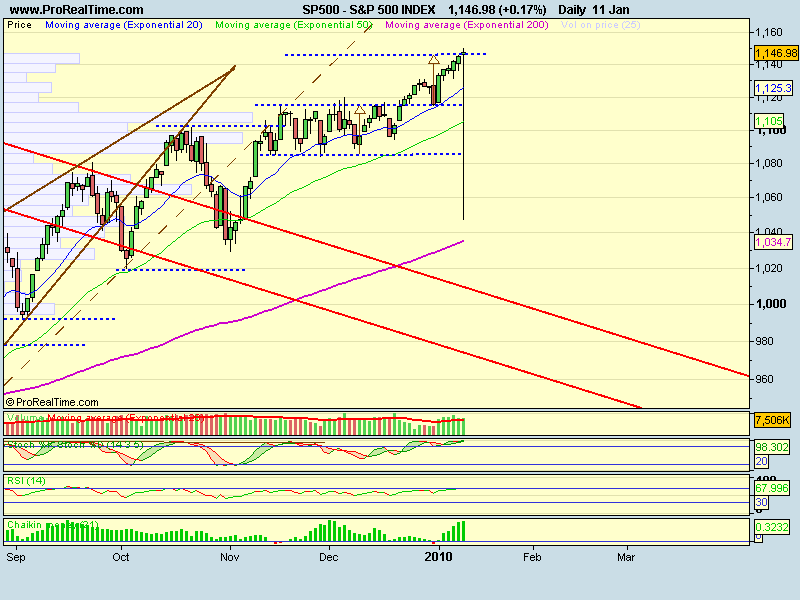
Task: Click the RSI 30 level tag
Action: [x=762, y=503]
